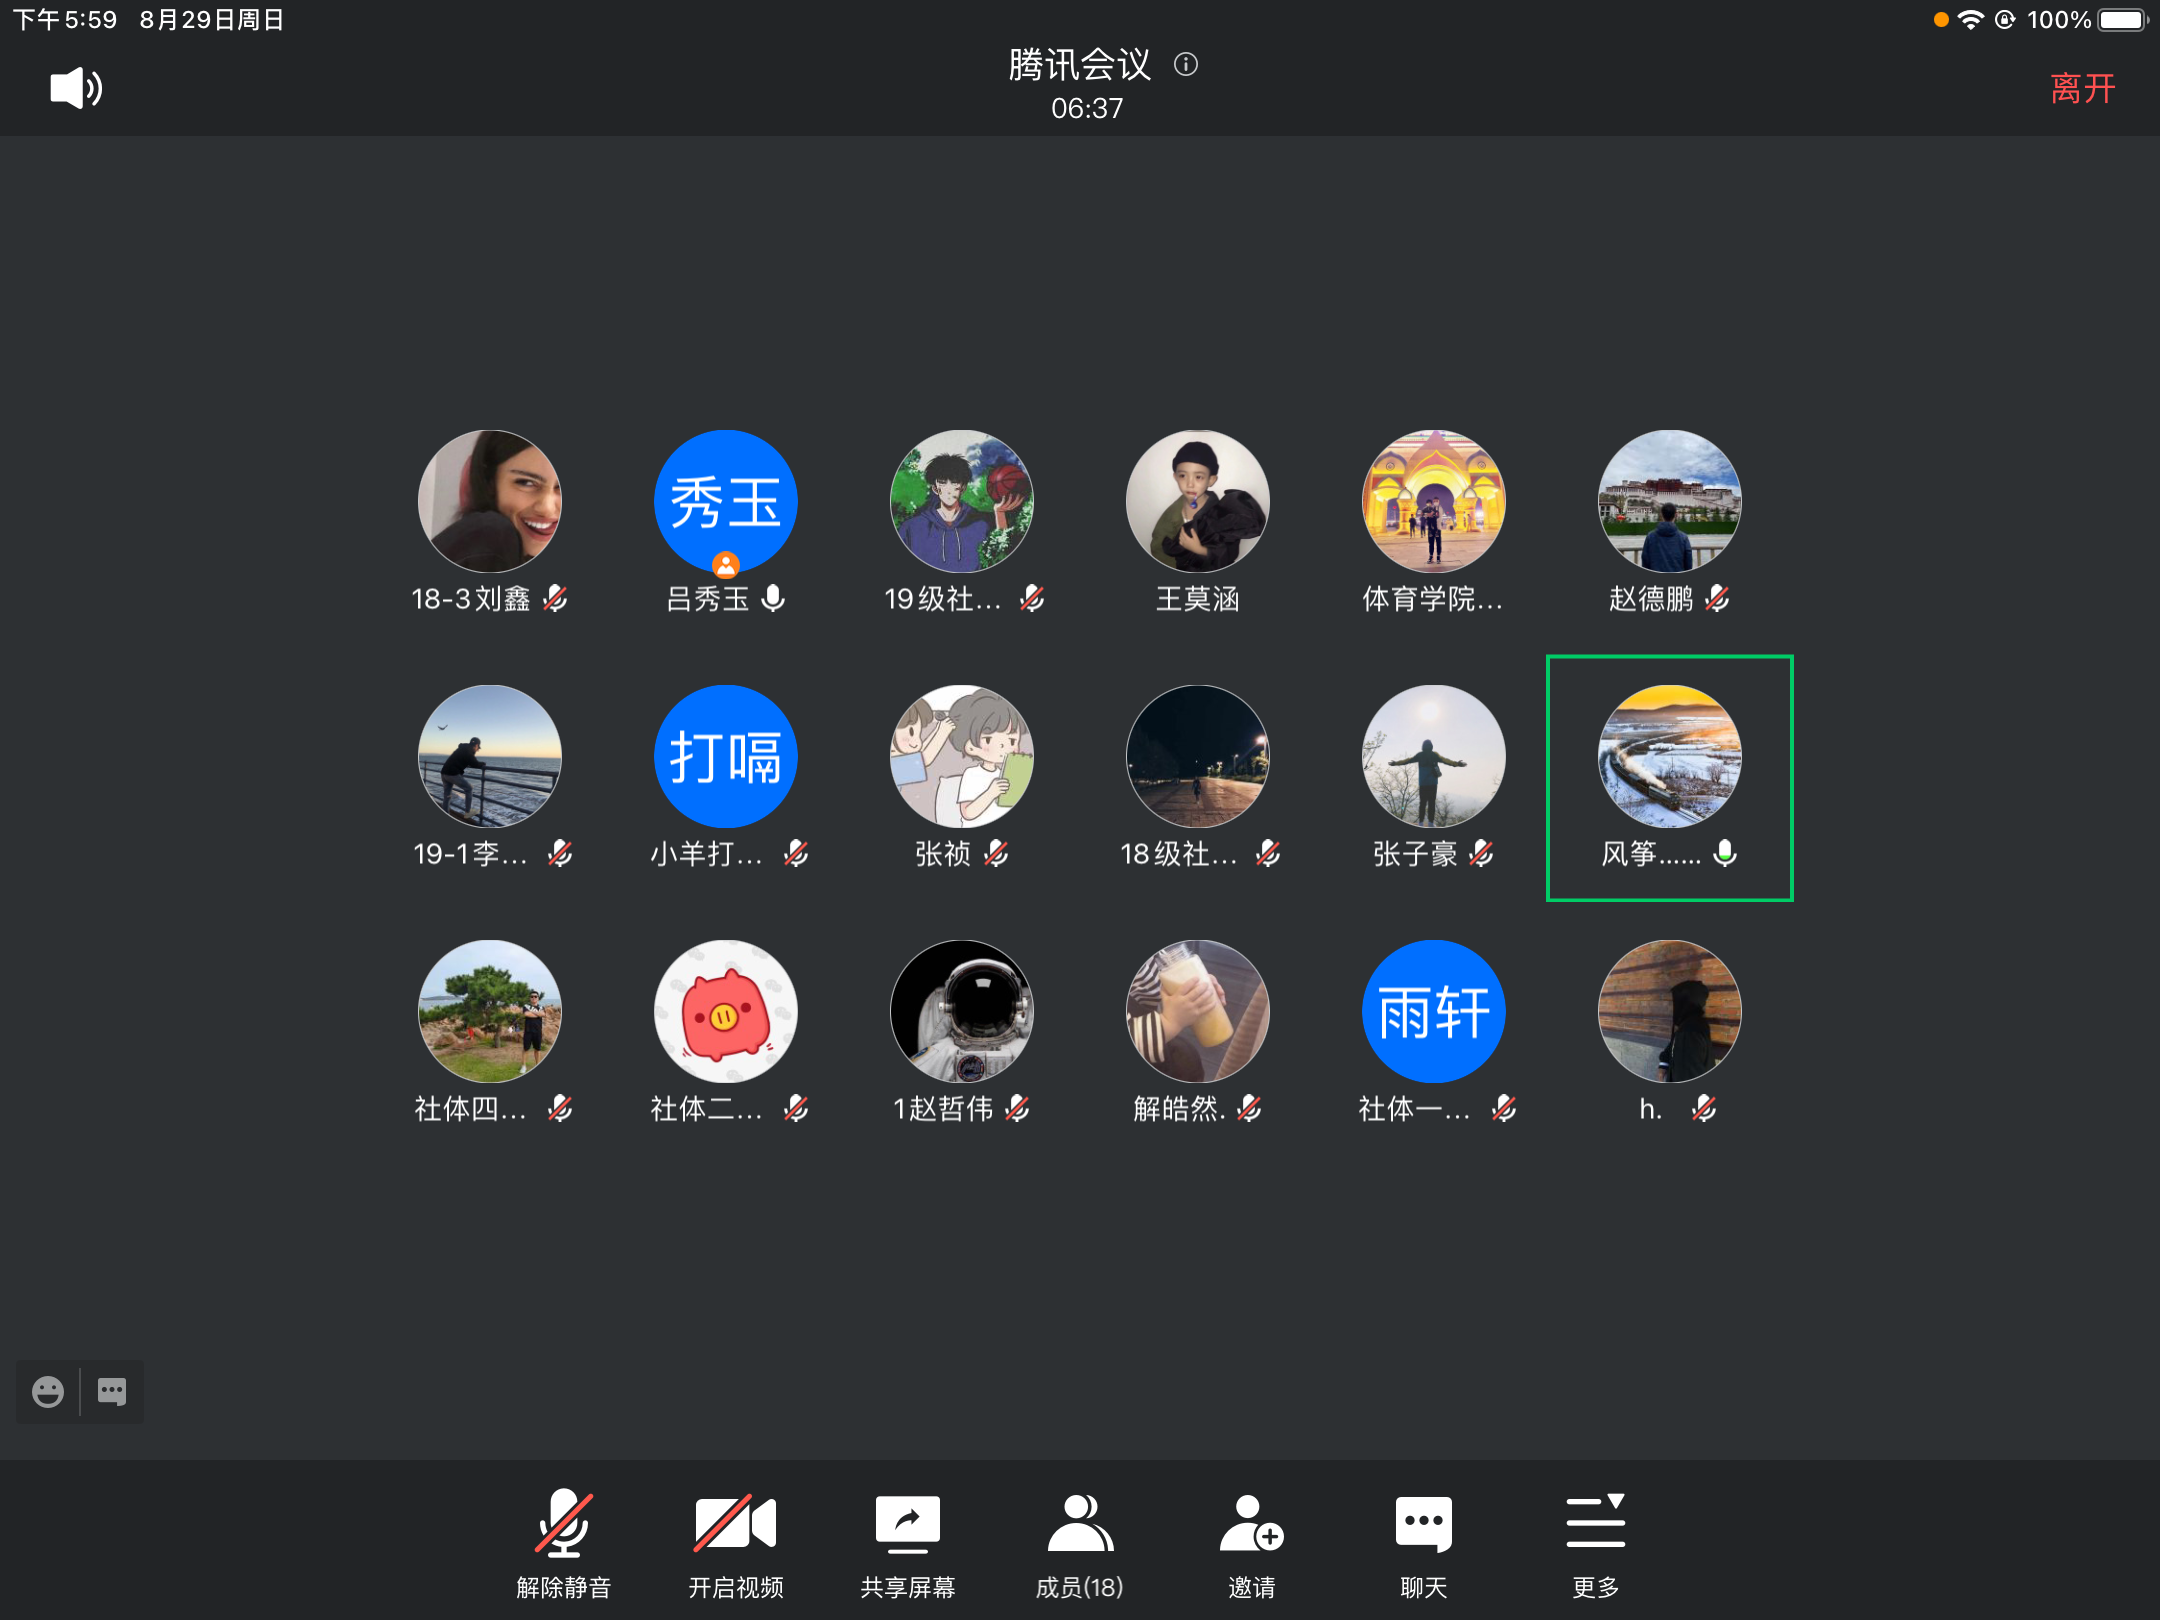Open the emoji reaction panel
Viewport: 2160px width, 1620px height.
(47, 1391)
